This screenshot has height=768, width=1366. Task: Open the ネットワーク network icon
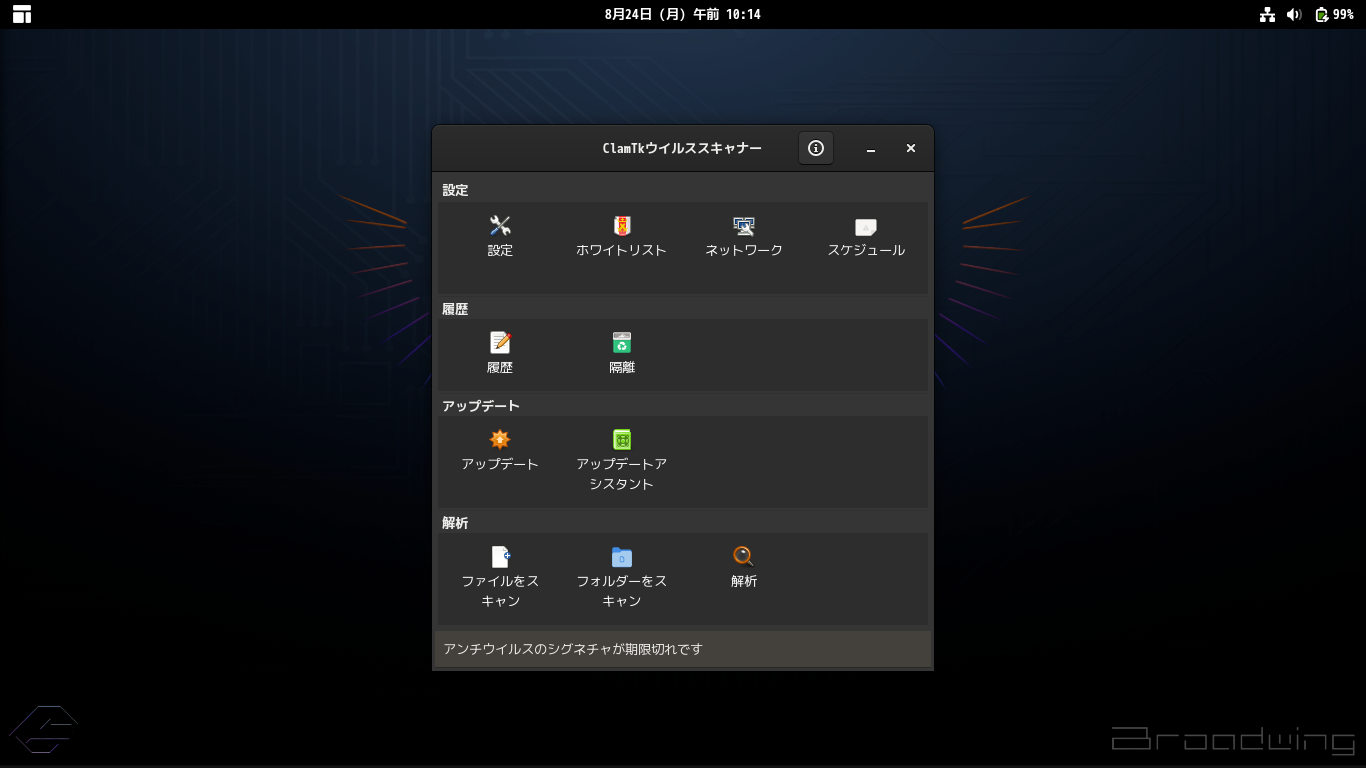(x=744, y=227)
